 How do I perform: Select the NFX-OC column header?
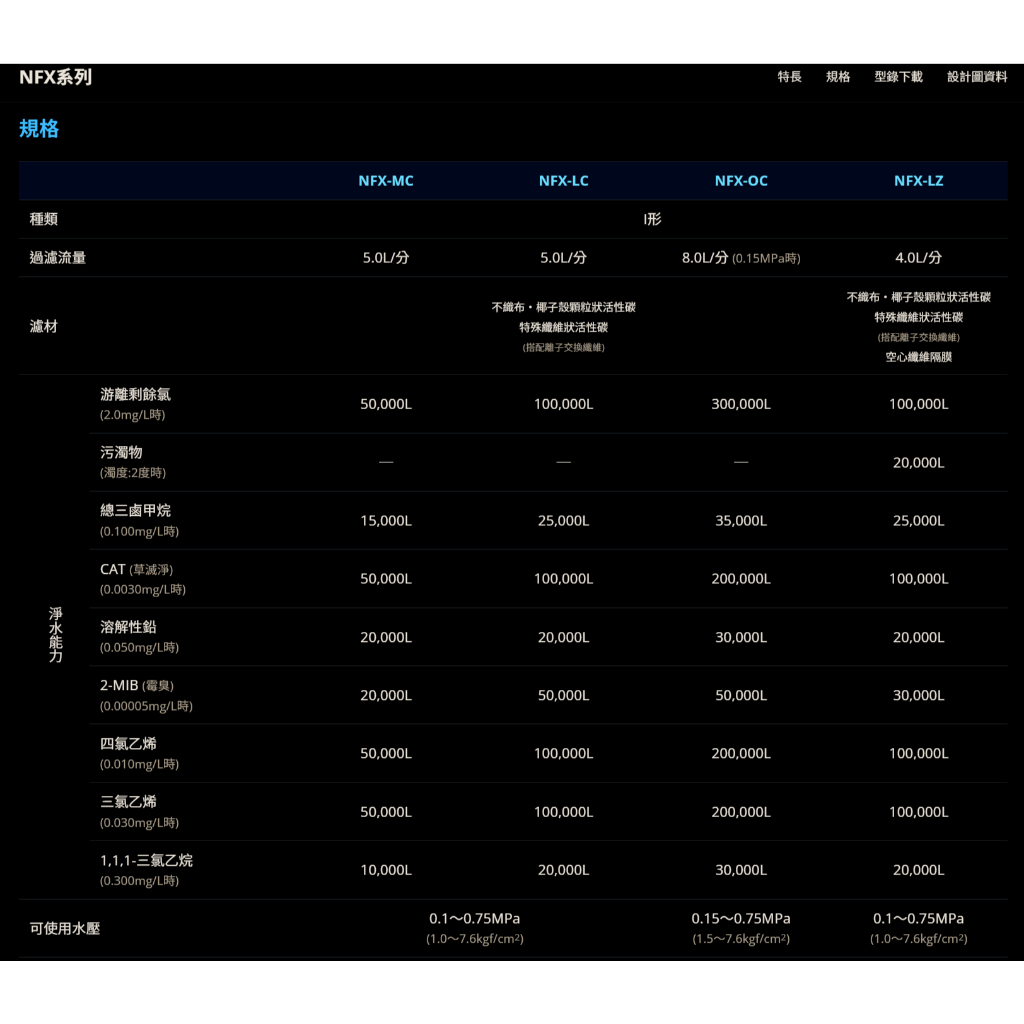pyautogui.click(x=741, y=181)
